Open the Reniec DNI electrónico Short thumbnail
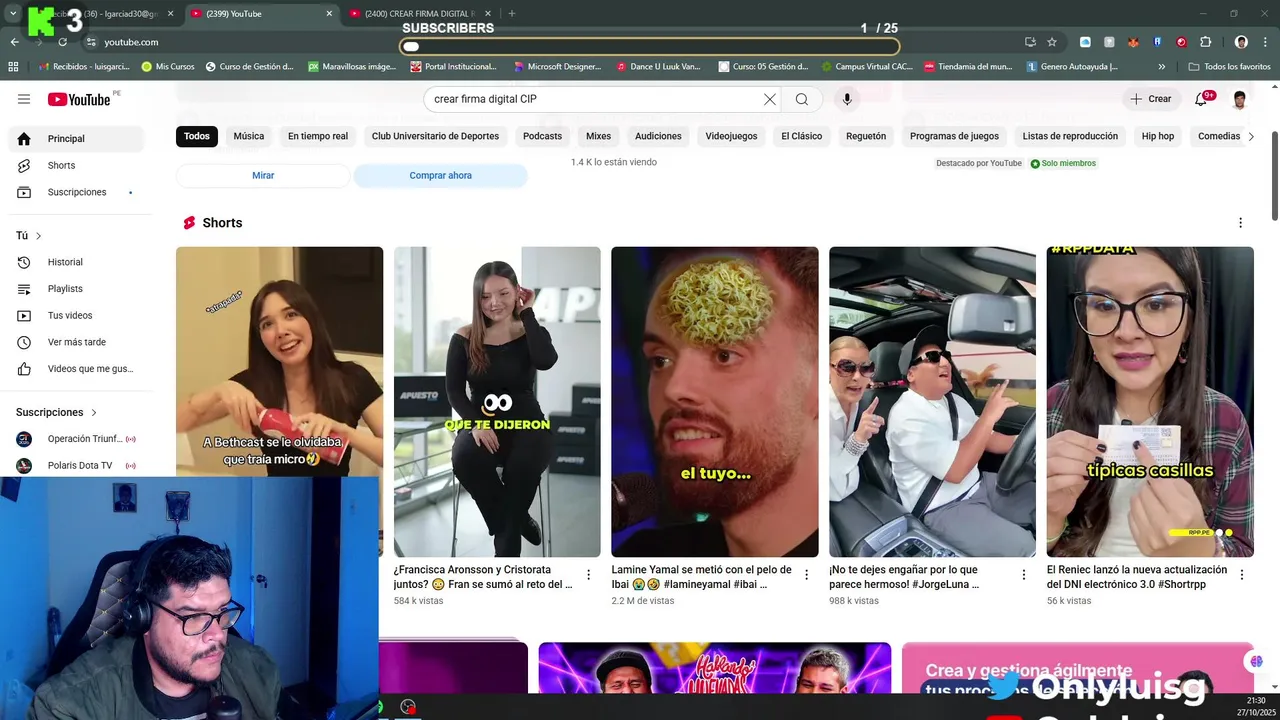1280x720 pixels. coord(1150,402)
